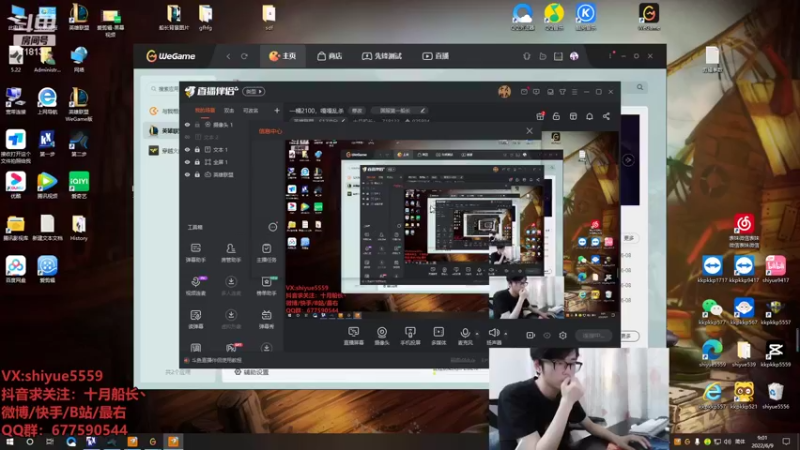Open the notification bell icon
The image size is (800, 450).
[x=589, y=116]
